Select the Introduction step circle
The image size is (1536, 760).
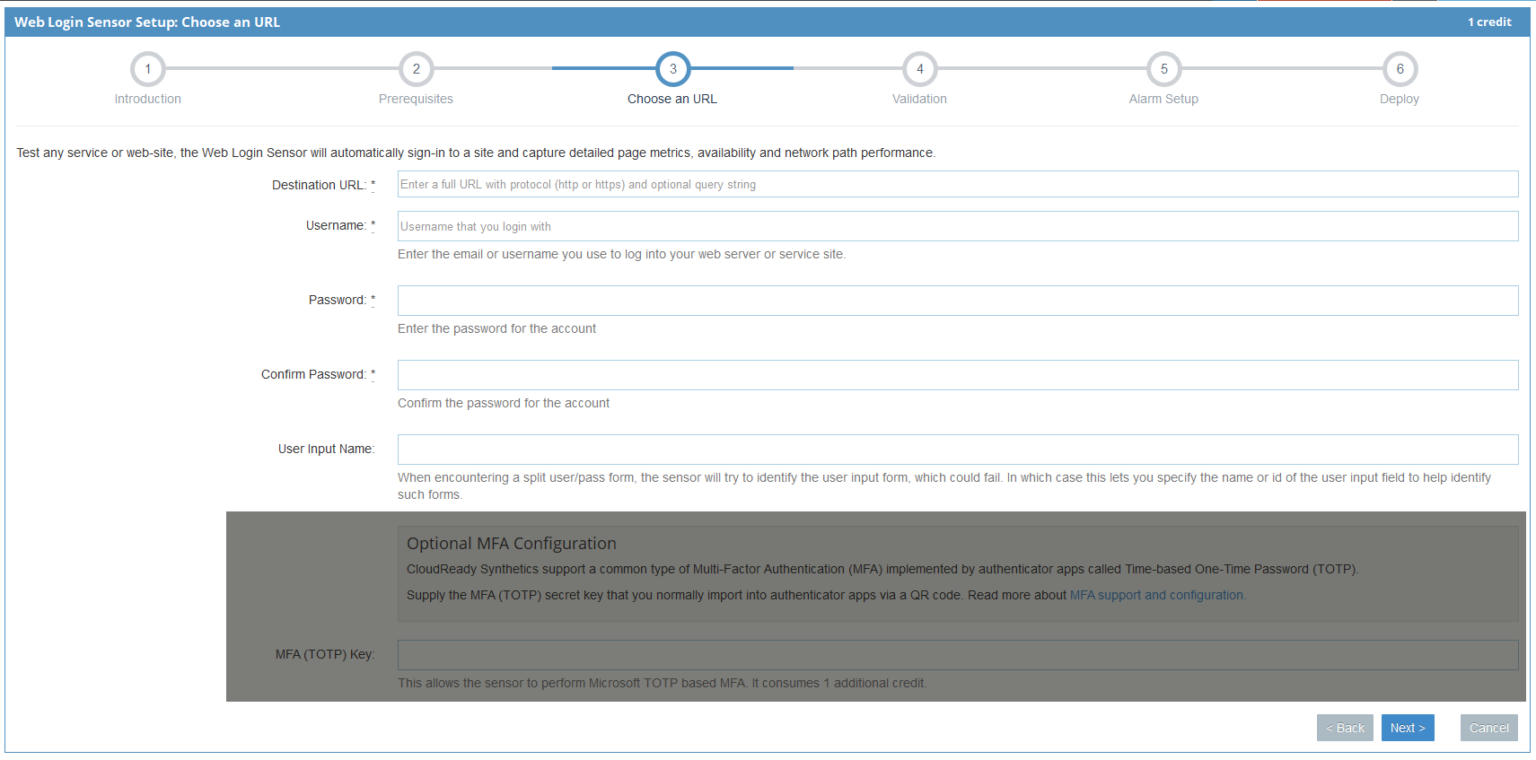point(147,69)
